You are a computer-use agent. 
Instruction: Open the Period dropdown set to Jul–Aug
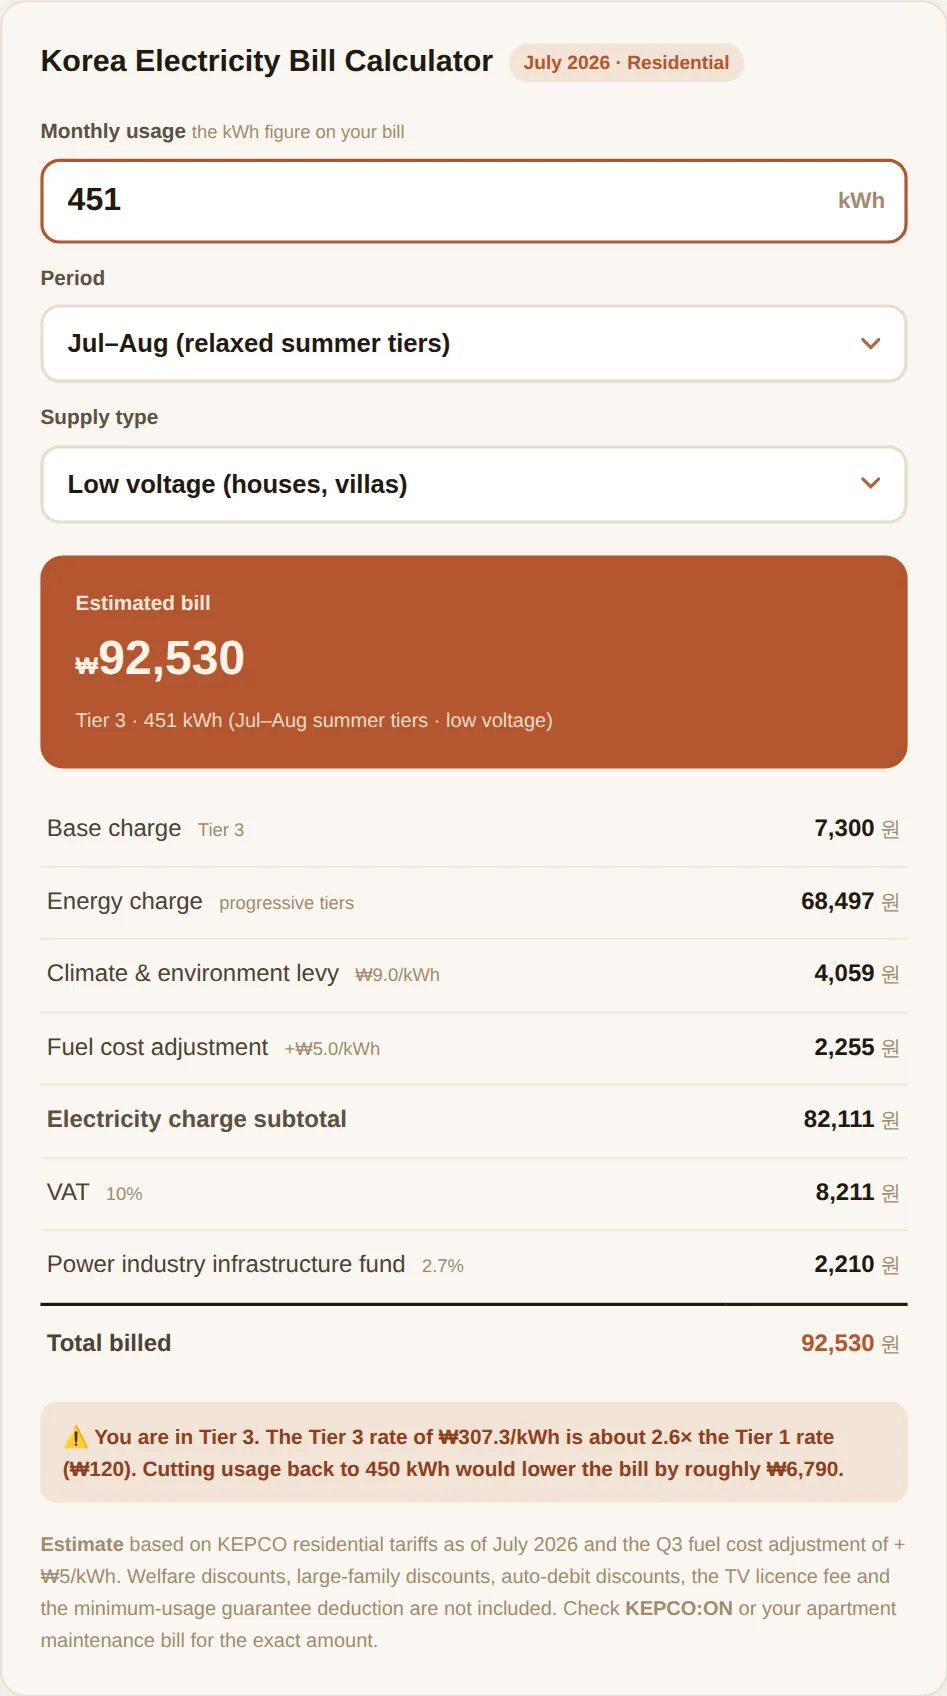(473, 344)
